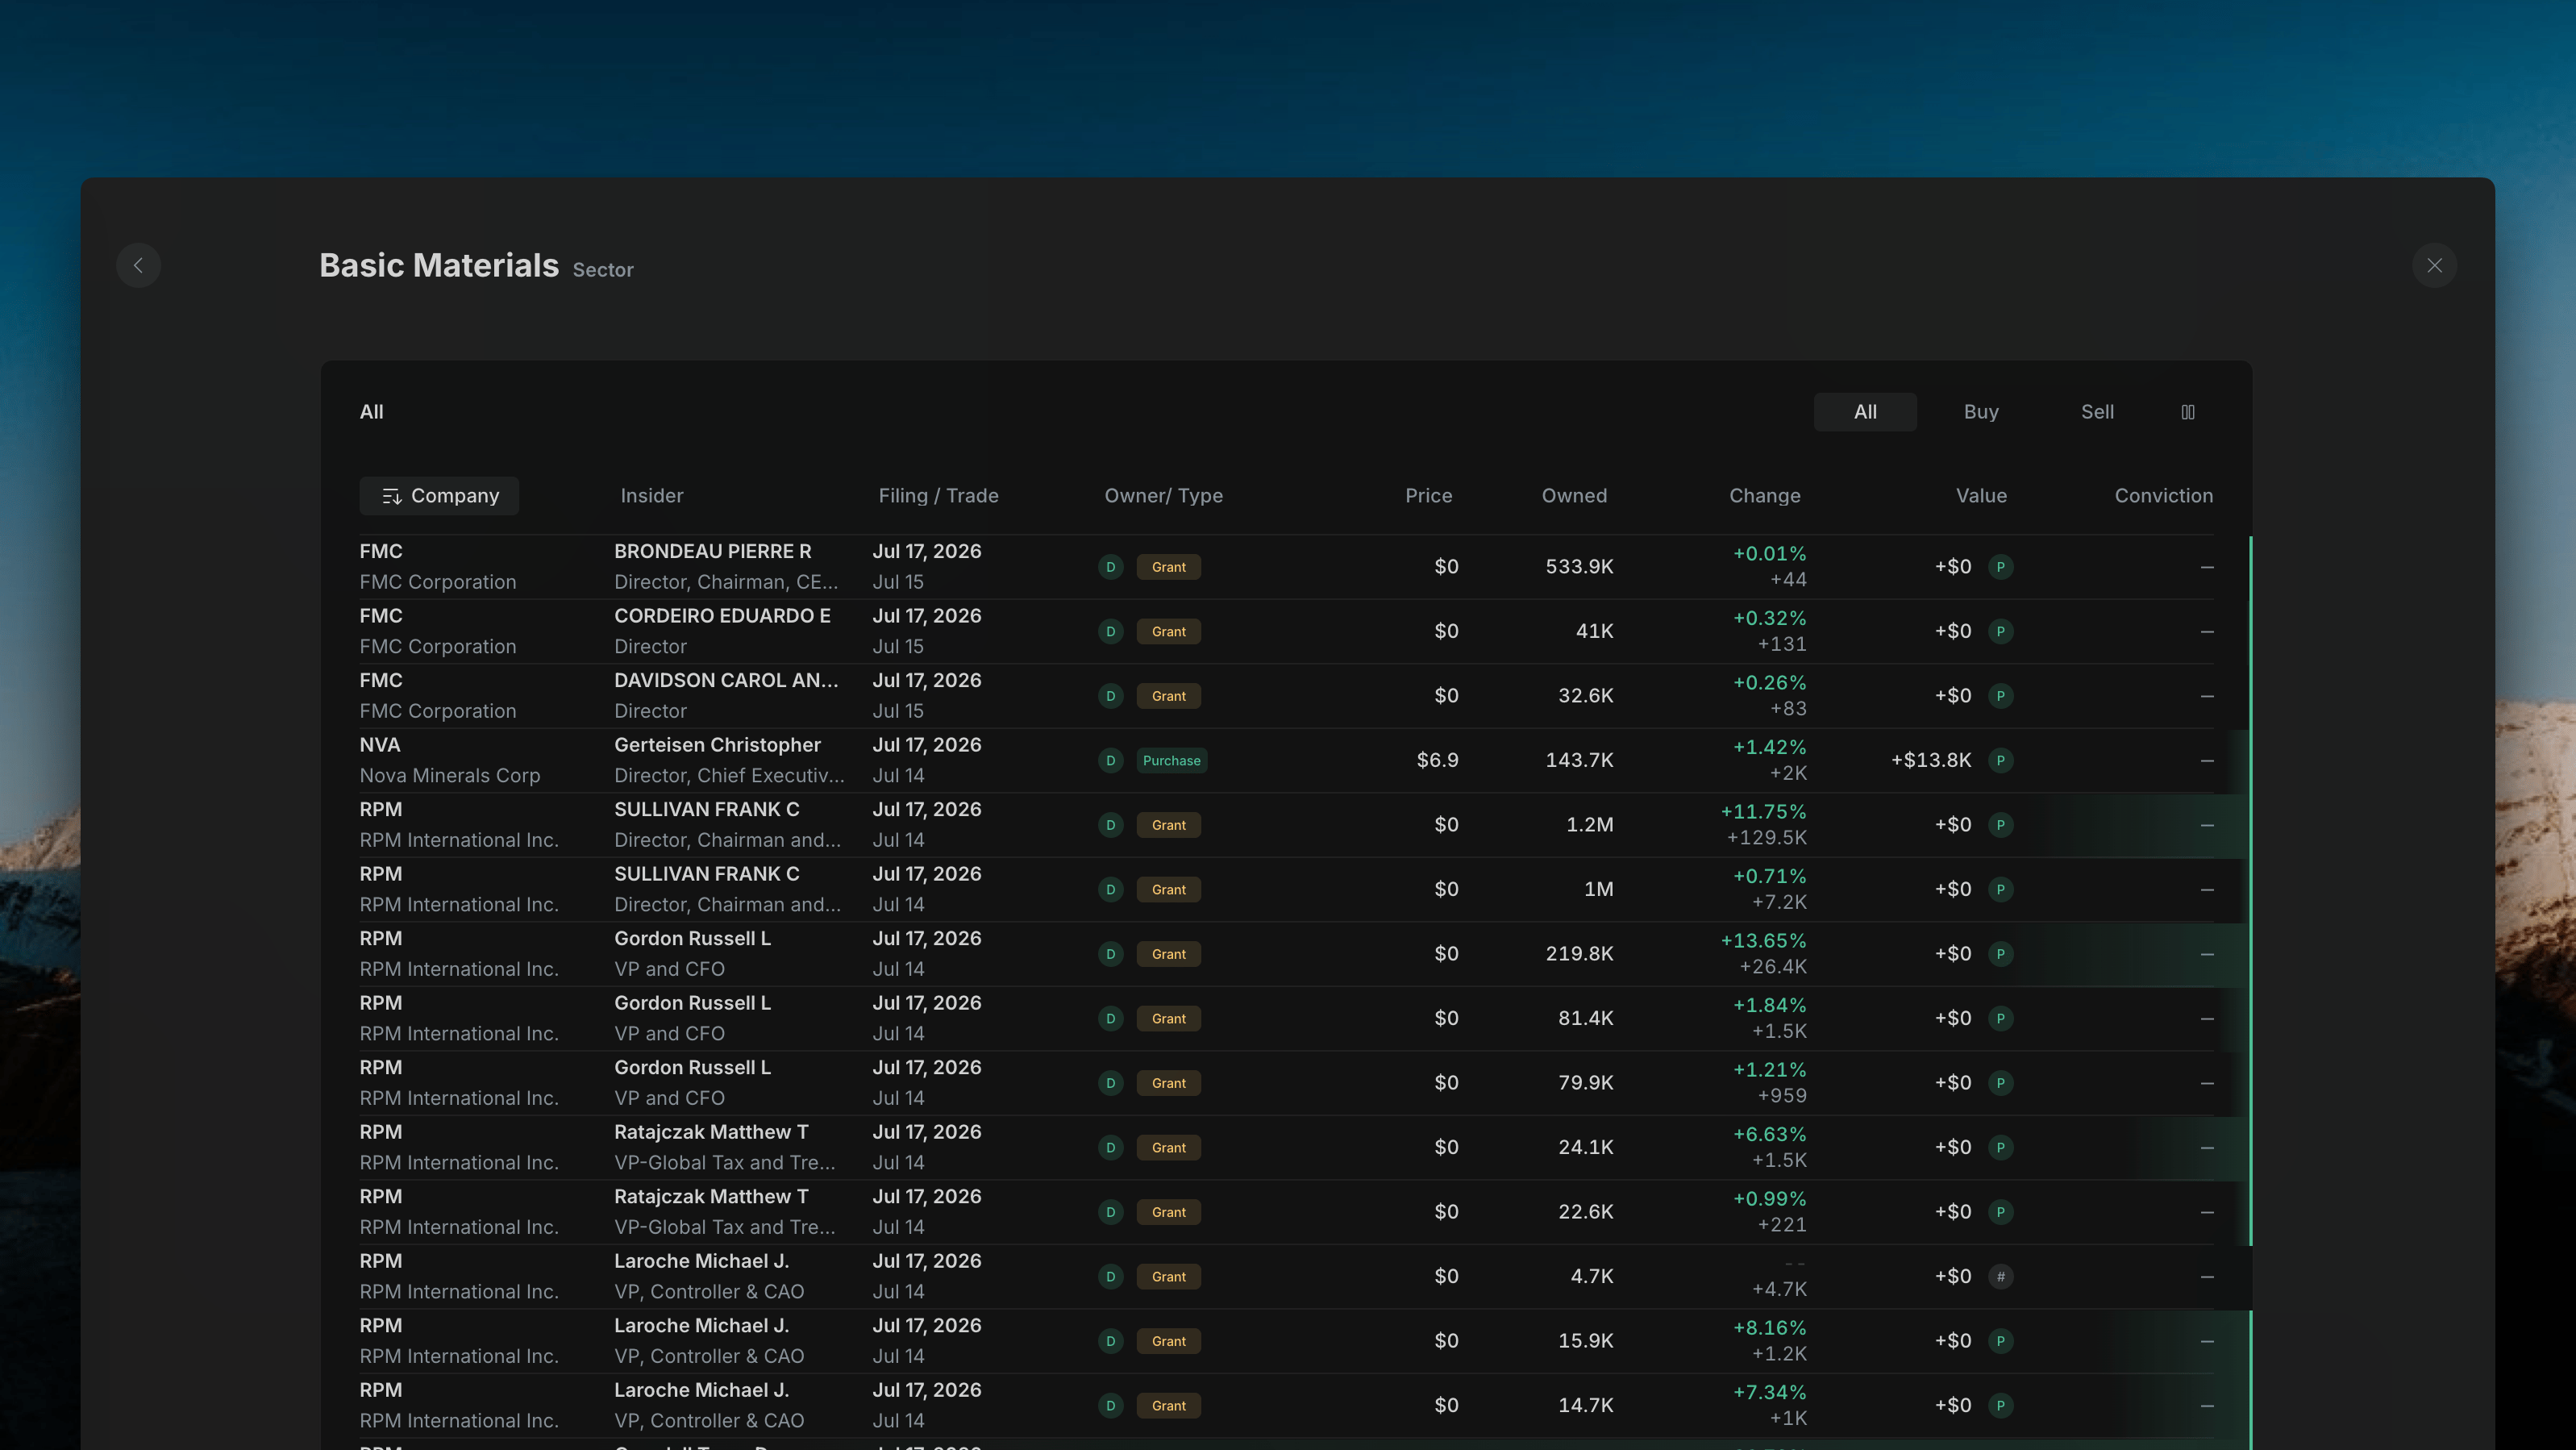
Task: Click the D owner icon in the +11.75% row
Action: [x=1110, y=825]
